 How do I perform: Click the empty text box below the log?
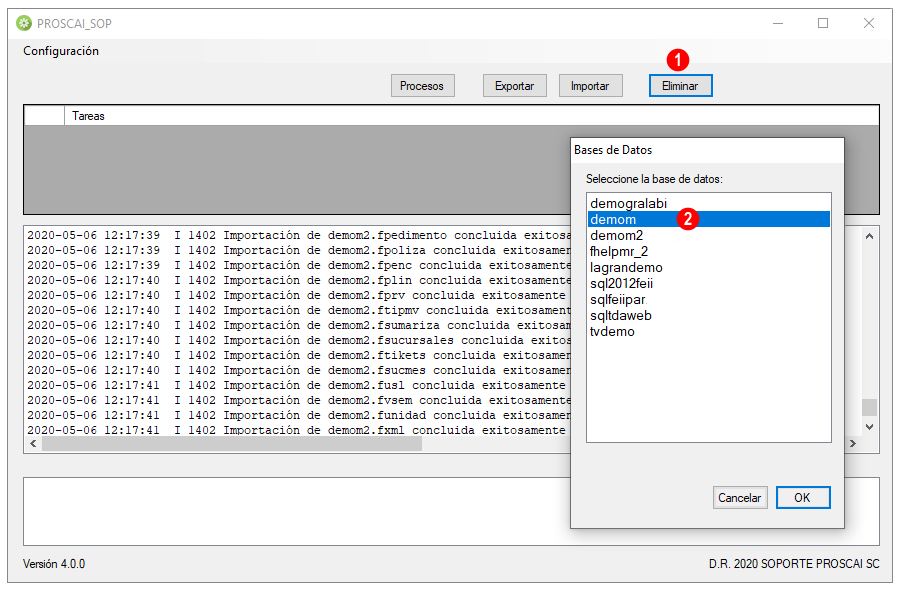296,511
